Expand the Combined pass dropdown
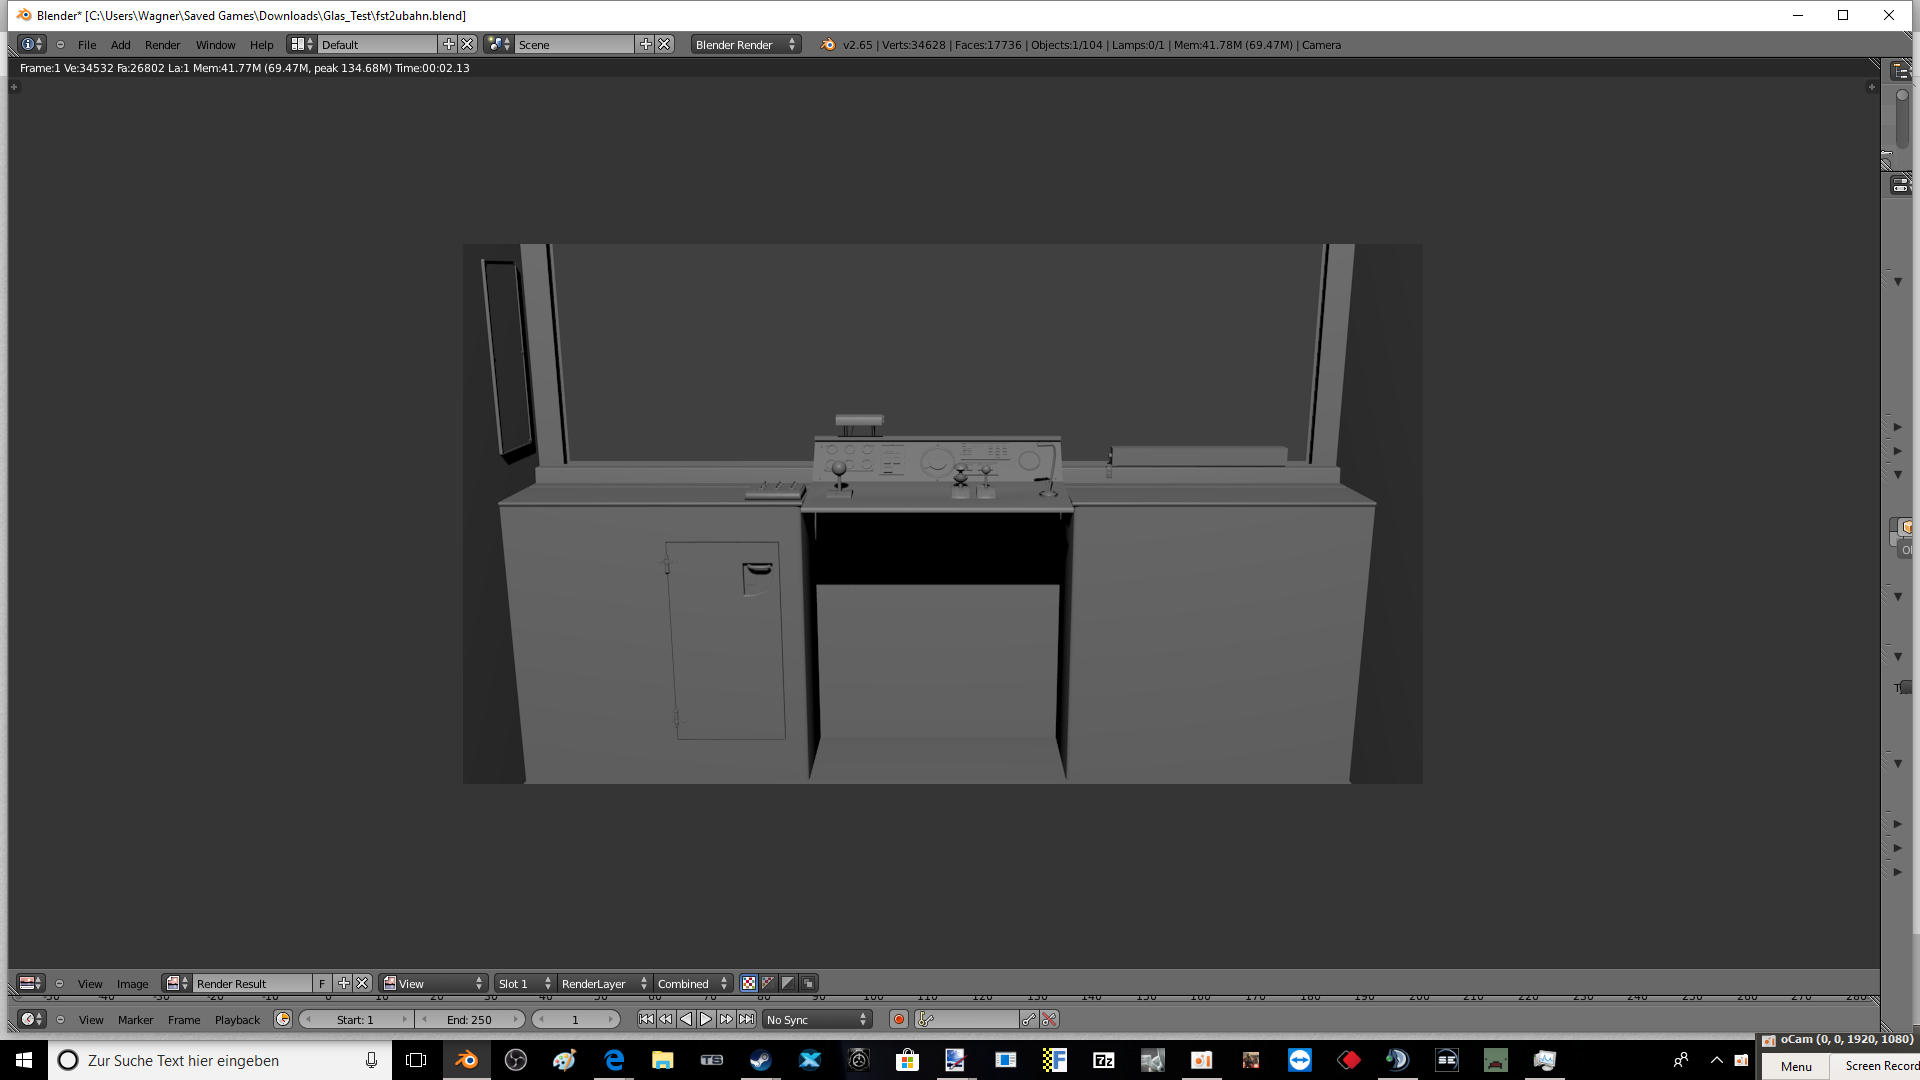The image size is (1920, 1080). click(692, 984)
